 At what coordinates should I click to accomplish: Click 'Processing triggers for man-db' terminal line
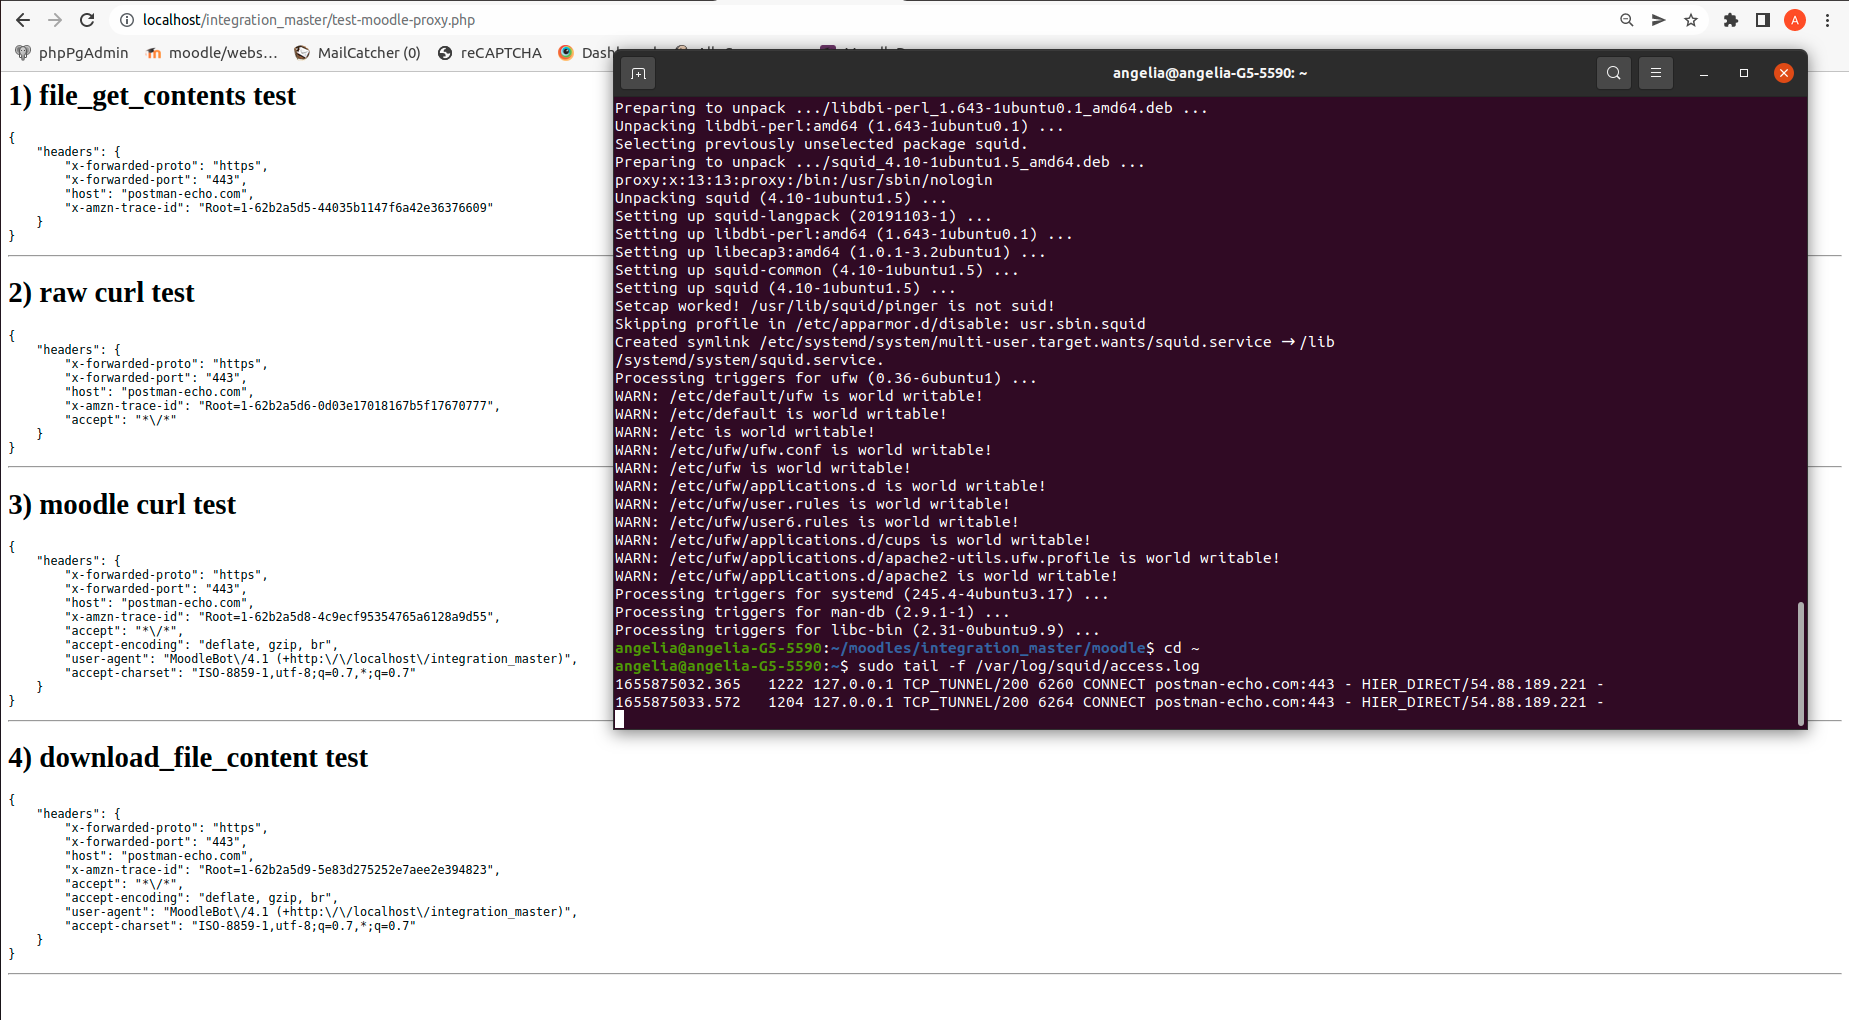pyautogui.click(x=812, y=612)
